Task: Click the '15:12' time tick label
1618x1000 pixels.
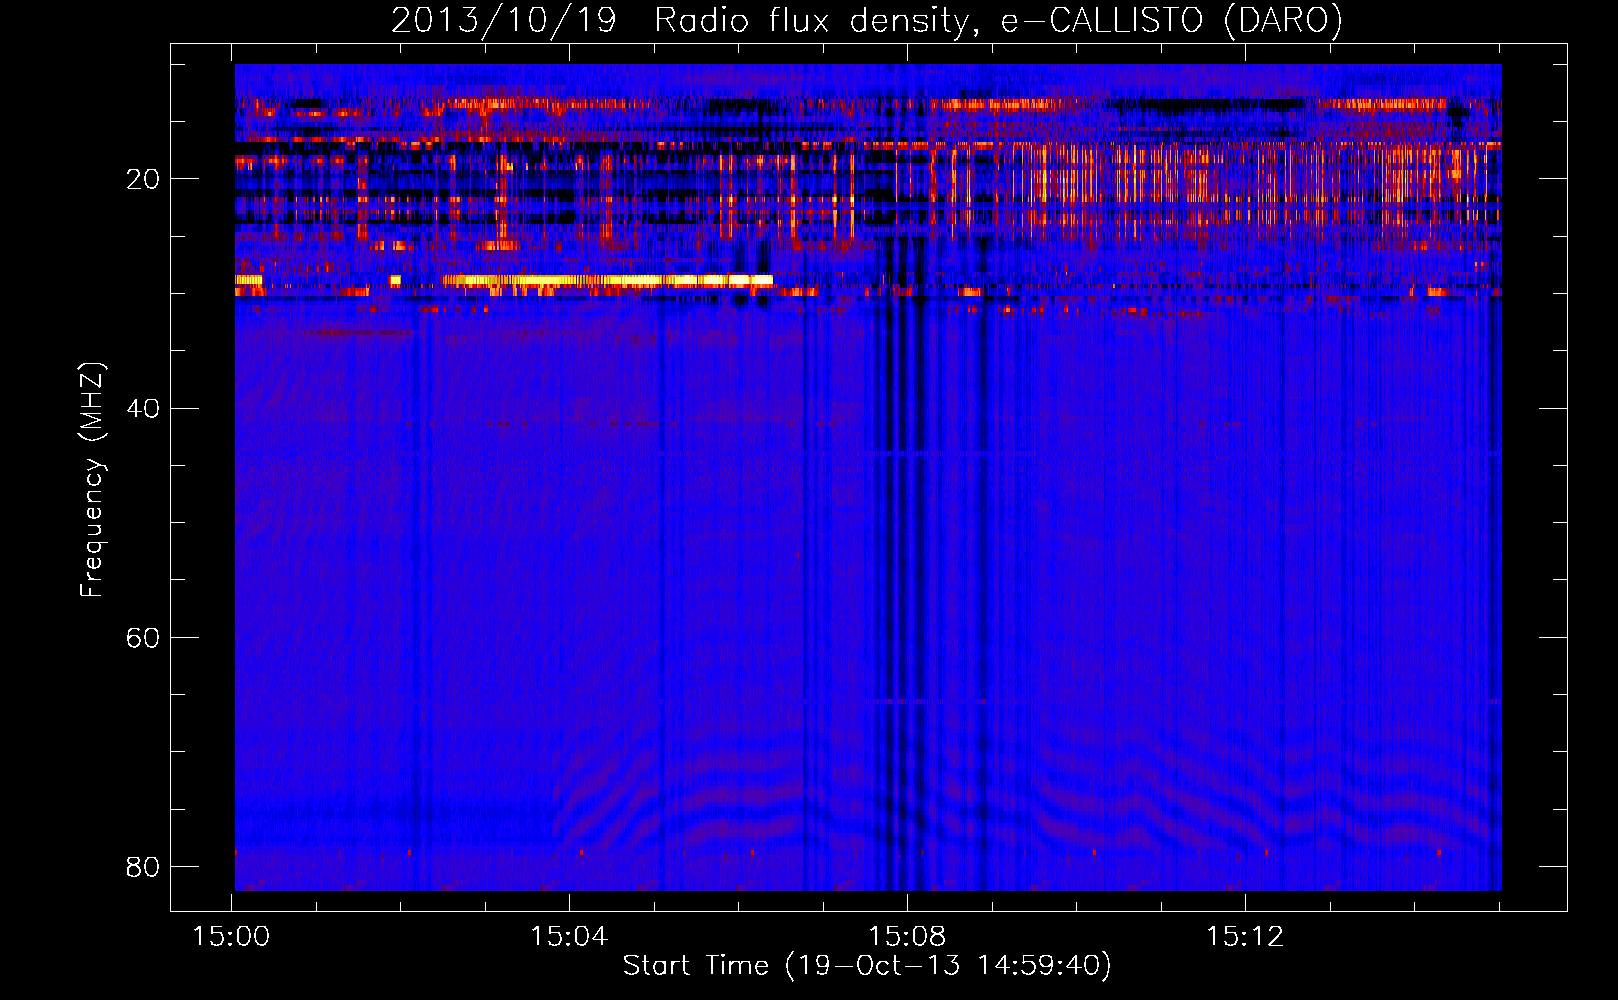Action: (1245, 936)
